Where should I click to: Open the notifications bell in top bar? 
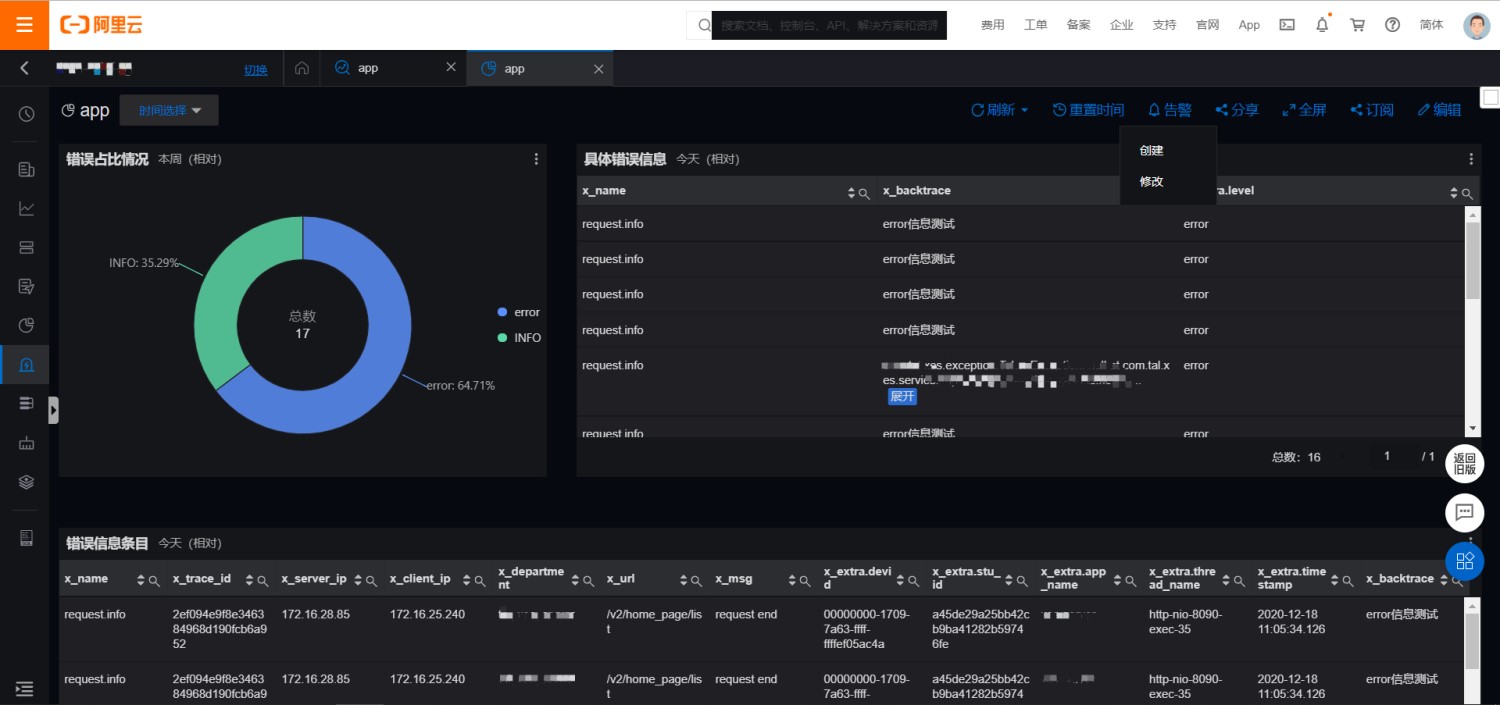(x=1322, y=25)
